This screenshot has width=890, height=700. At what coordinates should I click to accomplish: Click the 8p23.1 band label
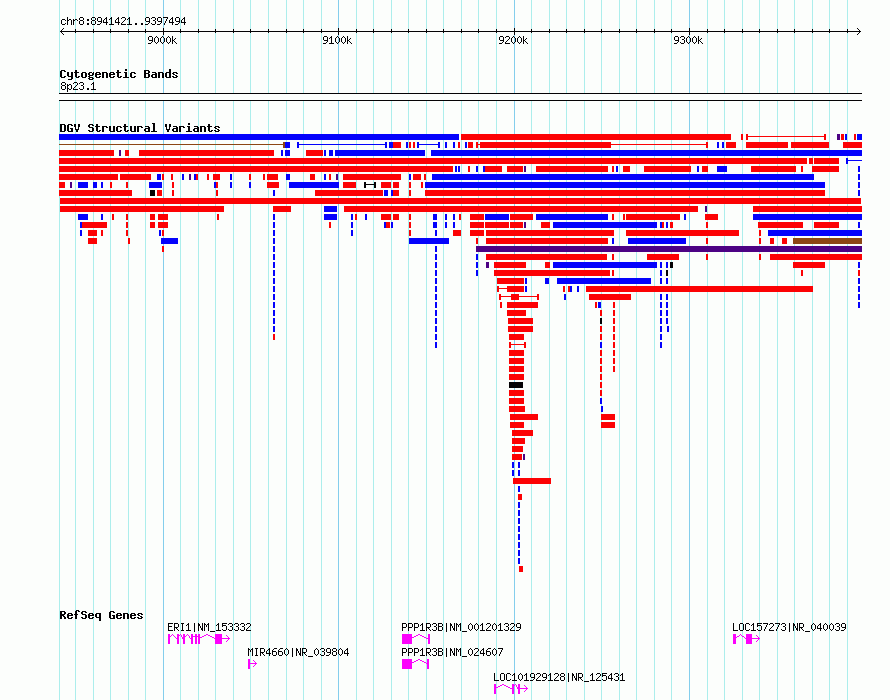(78, 86)
